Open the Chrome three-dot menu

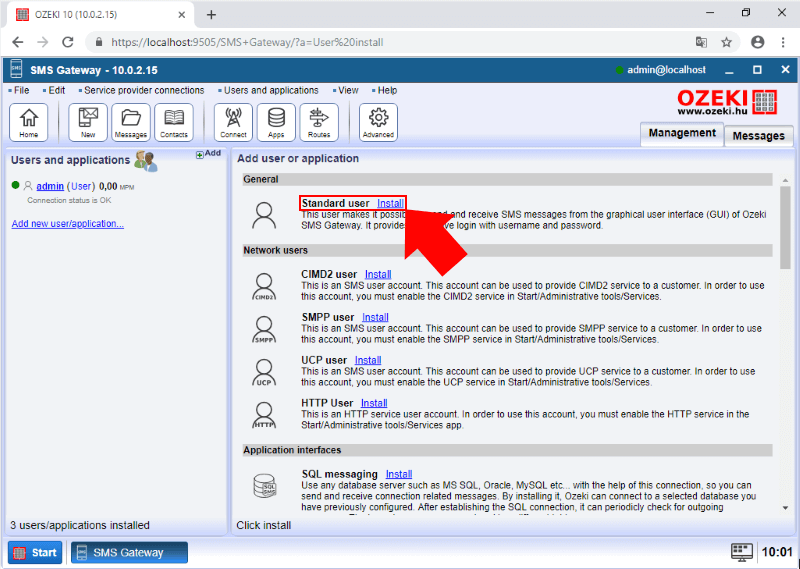coord(783,42)
